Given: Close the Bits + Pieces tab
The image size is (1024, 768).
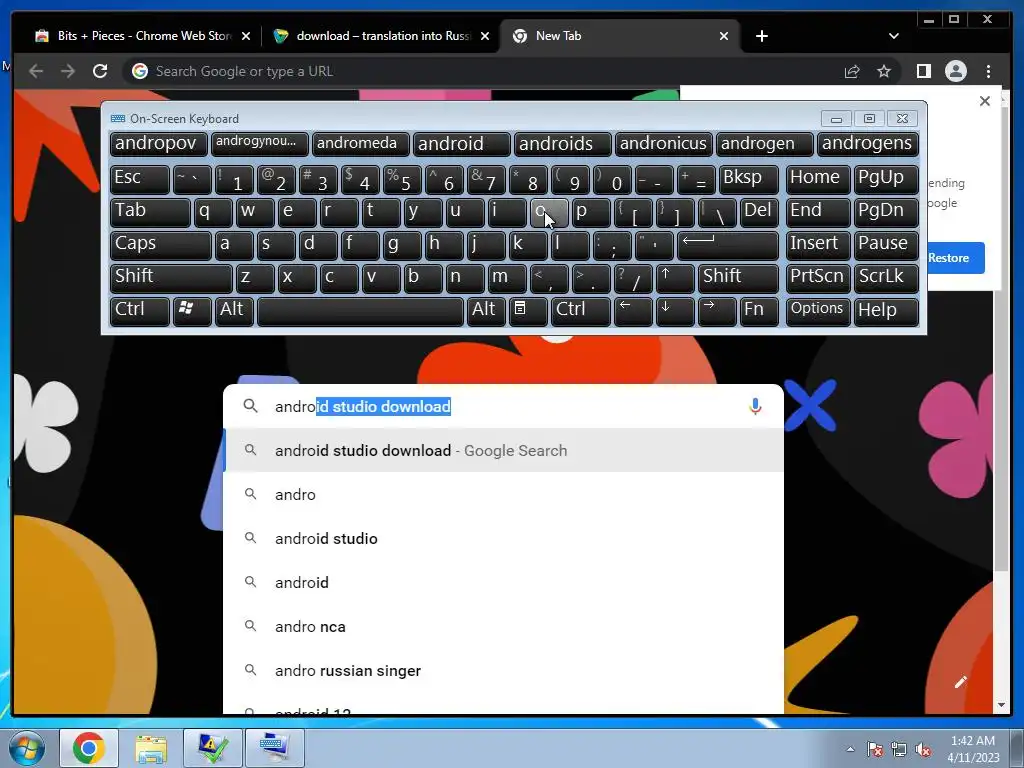Looking at the screenshot, I should click(x=246, y=36).
